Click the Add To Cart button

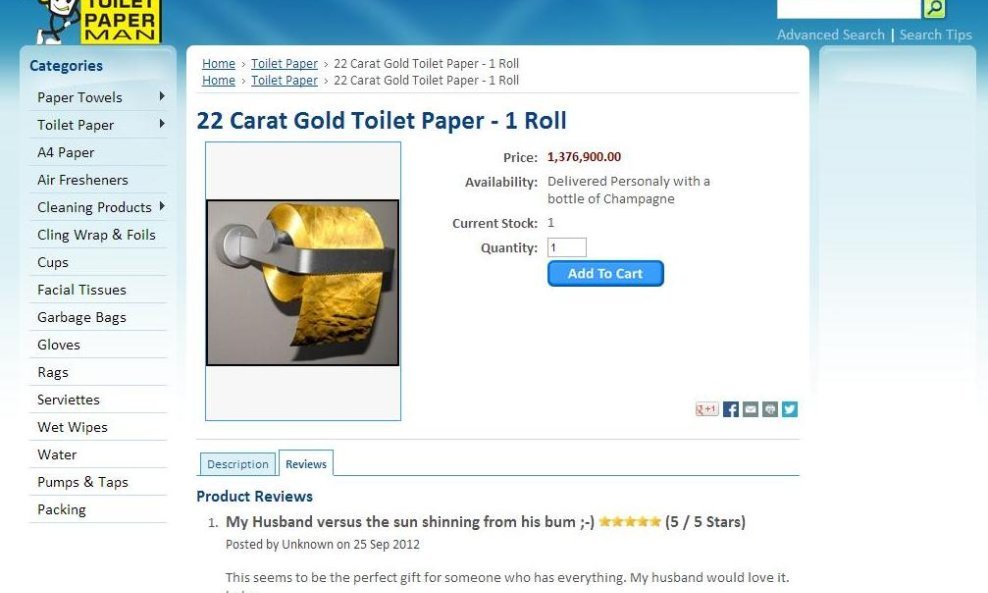tap(605, 273)
